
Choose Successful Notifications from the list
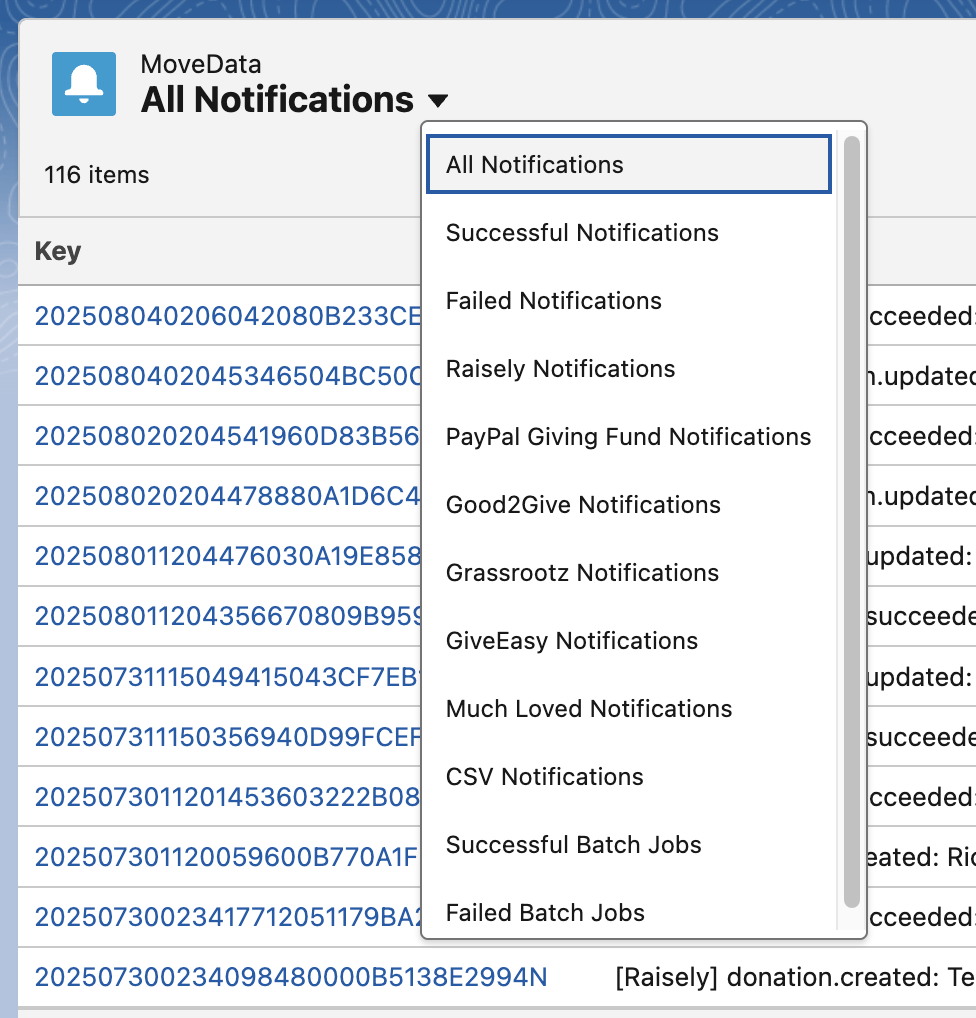[x=582, y=233]
